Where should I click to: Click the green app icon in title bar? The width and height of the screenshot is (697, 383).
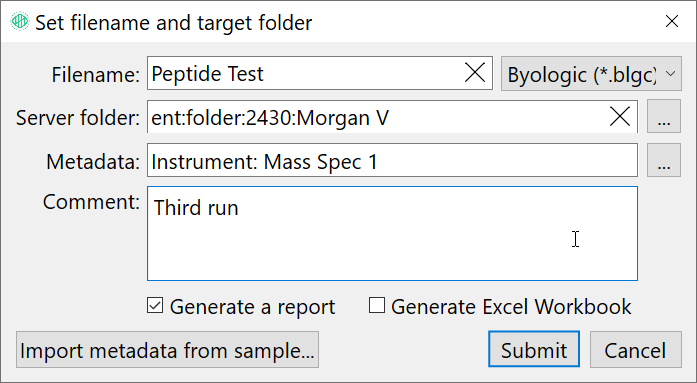pyautogui.click(x=20, y=22)
